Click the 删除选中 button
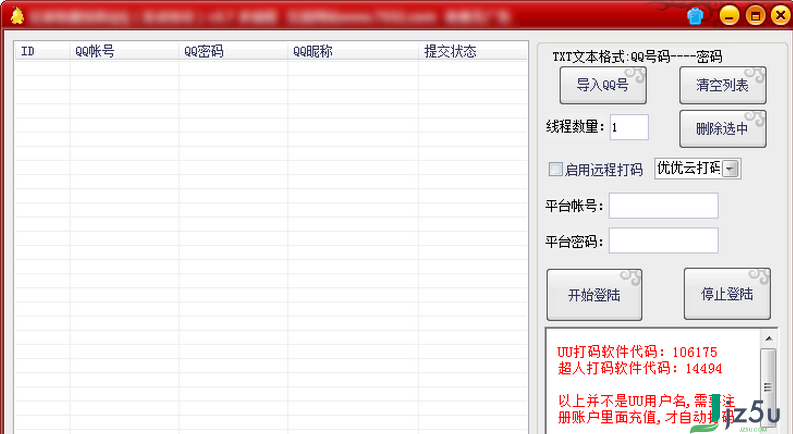Viewport: 793px width, 434px height. 723,128
